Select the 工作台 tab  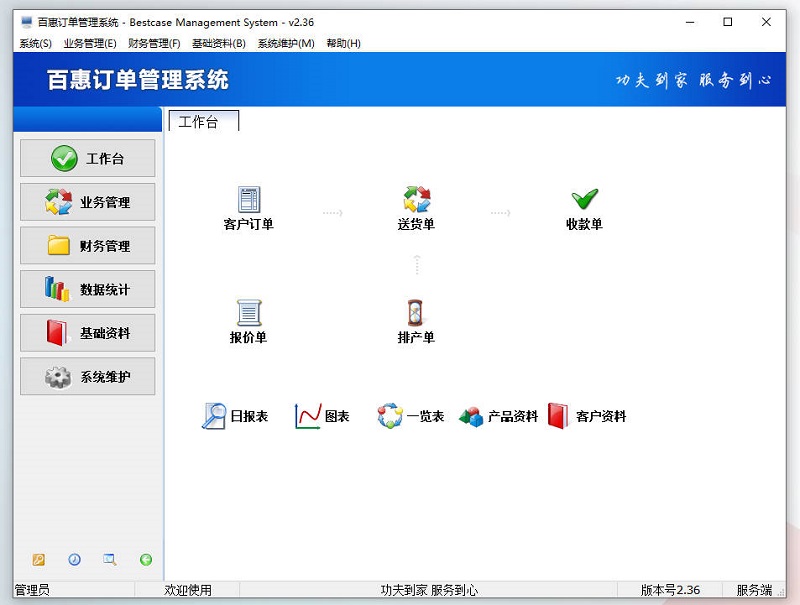(204, 122)
